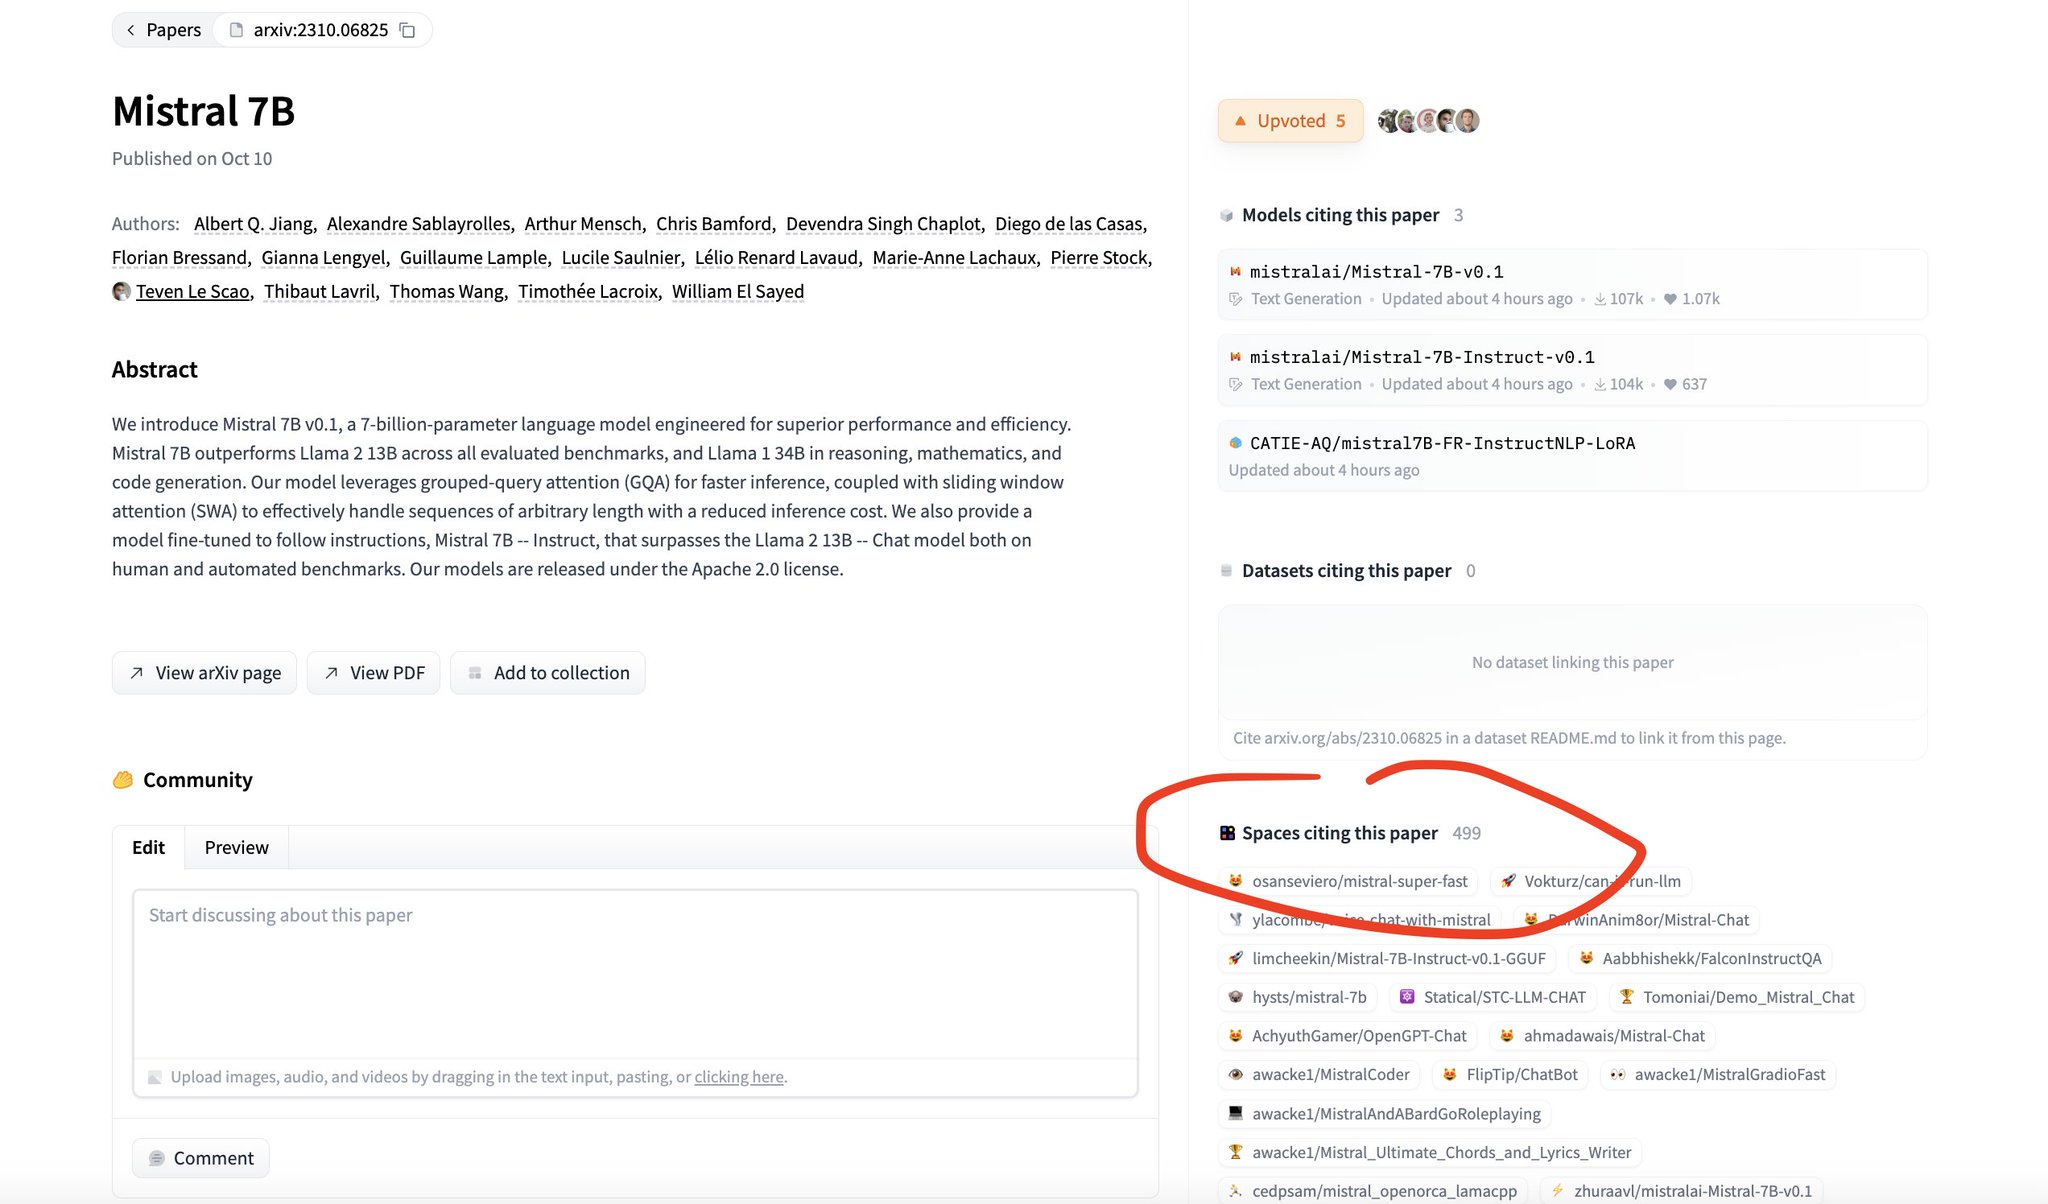Open ahmadawais/Mistral-Chat space
Screen dimensions: 2048x1204
[1603, 1036]
